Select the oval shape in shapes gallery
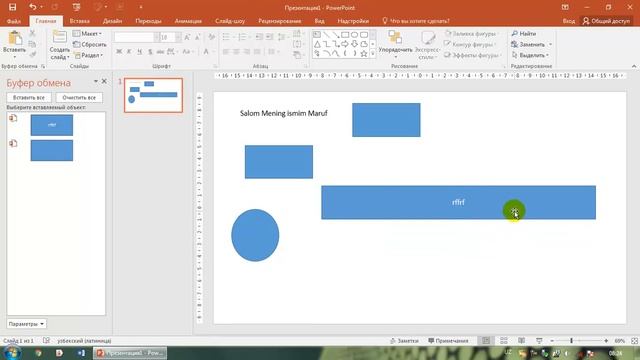This screenshot has height=360, width=640. pyautogui.click(x=354, y=35)
